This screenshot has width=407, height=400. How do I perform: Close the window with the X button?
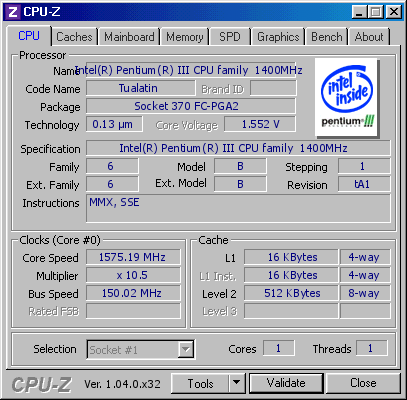pyautogui.click(x=393, y=12)
